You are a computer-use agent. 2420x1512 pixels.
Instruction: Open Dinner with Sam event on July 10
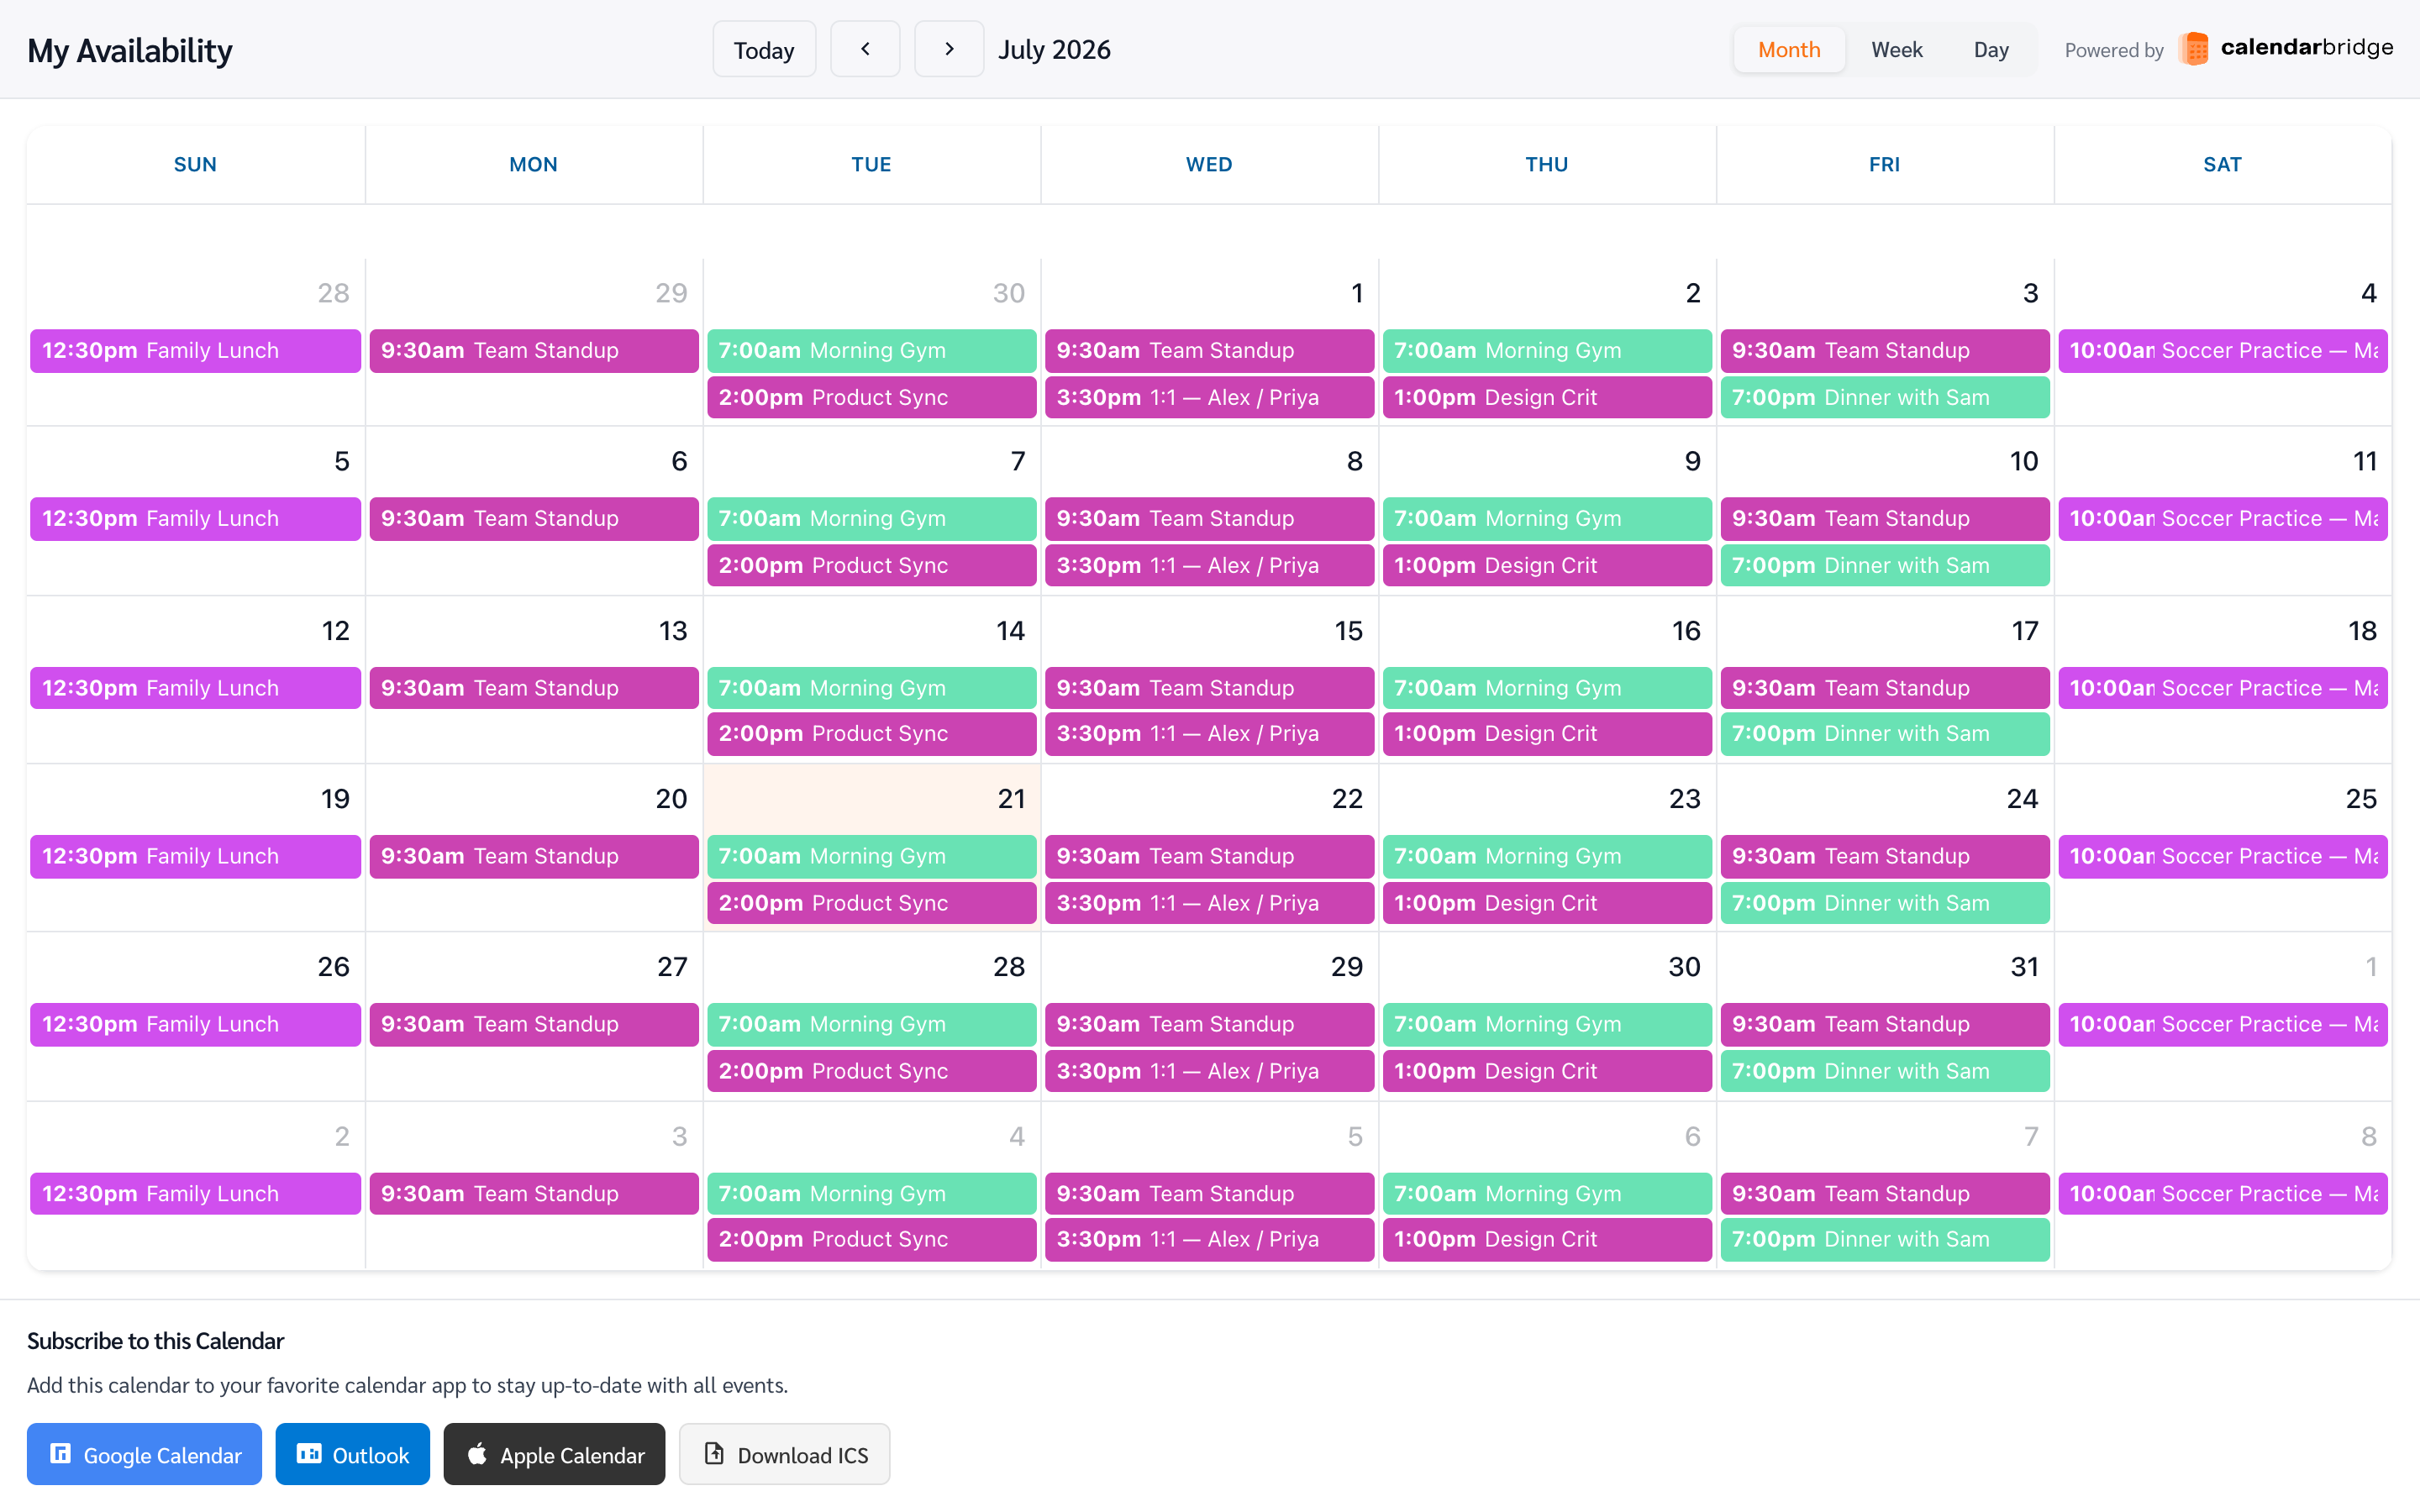coord(1885,566)
